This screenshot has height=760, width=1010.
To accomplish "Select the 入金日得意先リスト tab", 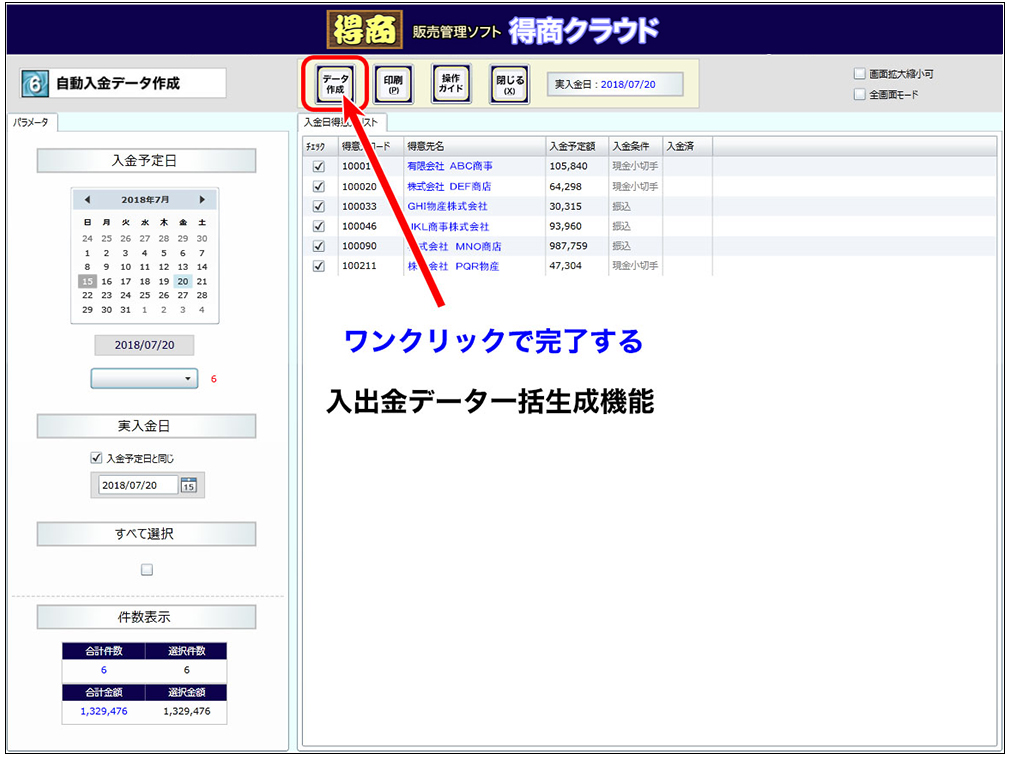I will [x=341, y=122].
